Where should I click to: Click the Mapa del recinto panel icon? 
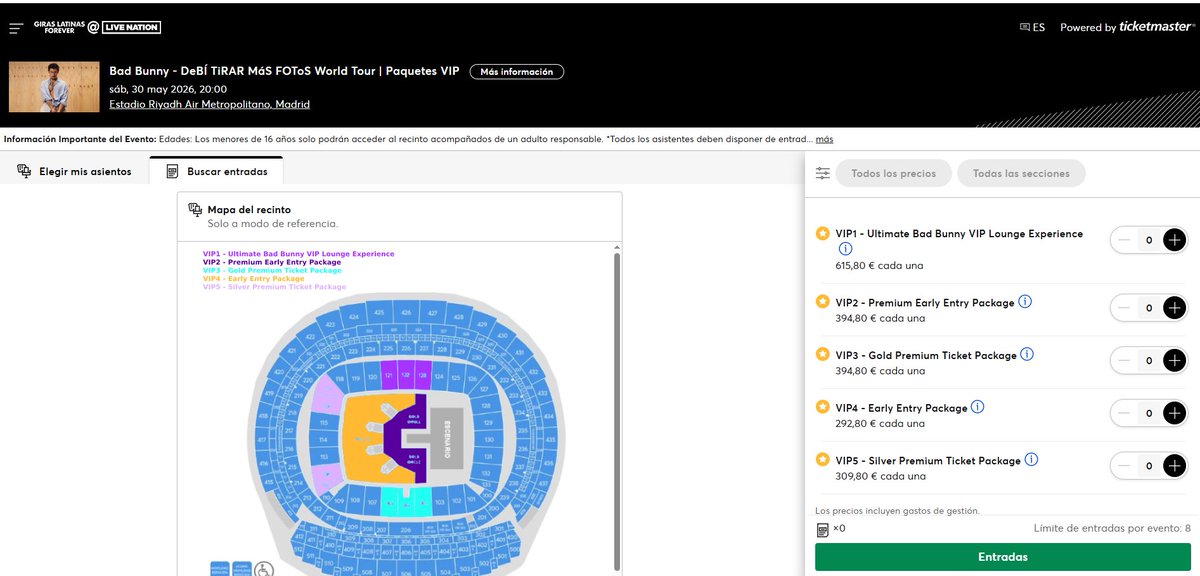[x=195, y=209]
